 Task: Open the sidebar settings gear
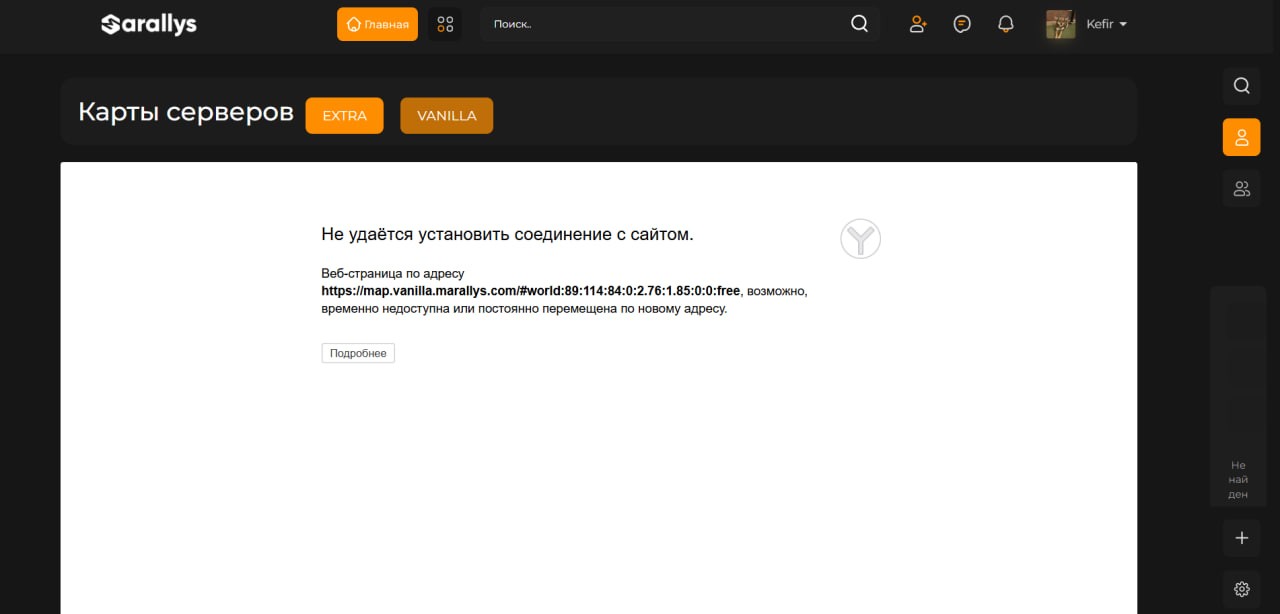coord(1241,589)
